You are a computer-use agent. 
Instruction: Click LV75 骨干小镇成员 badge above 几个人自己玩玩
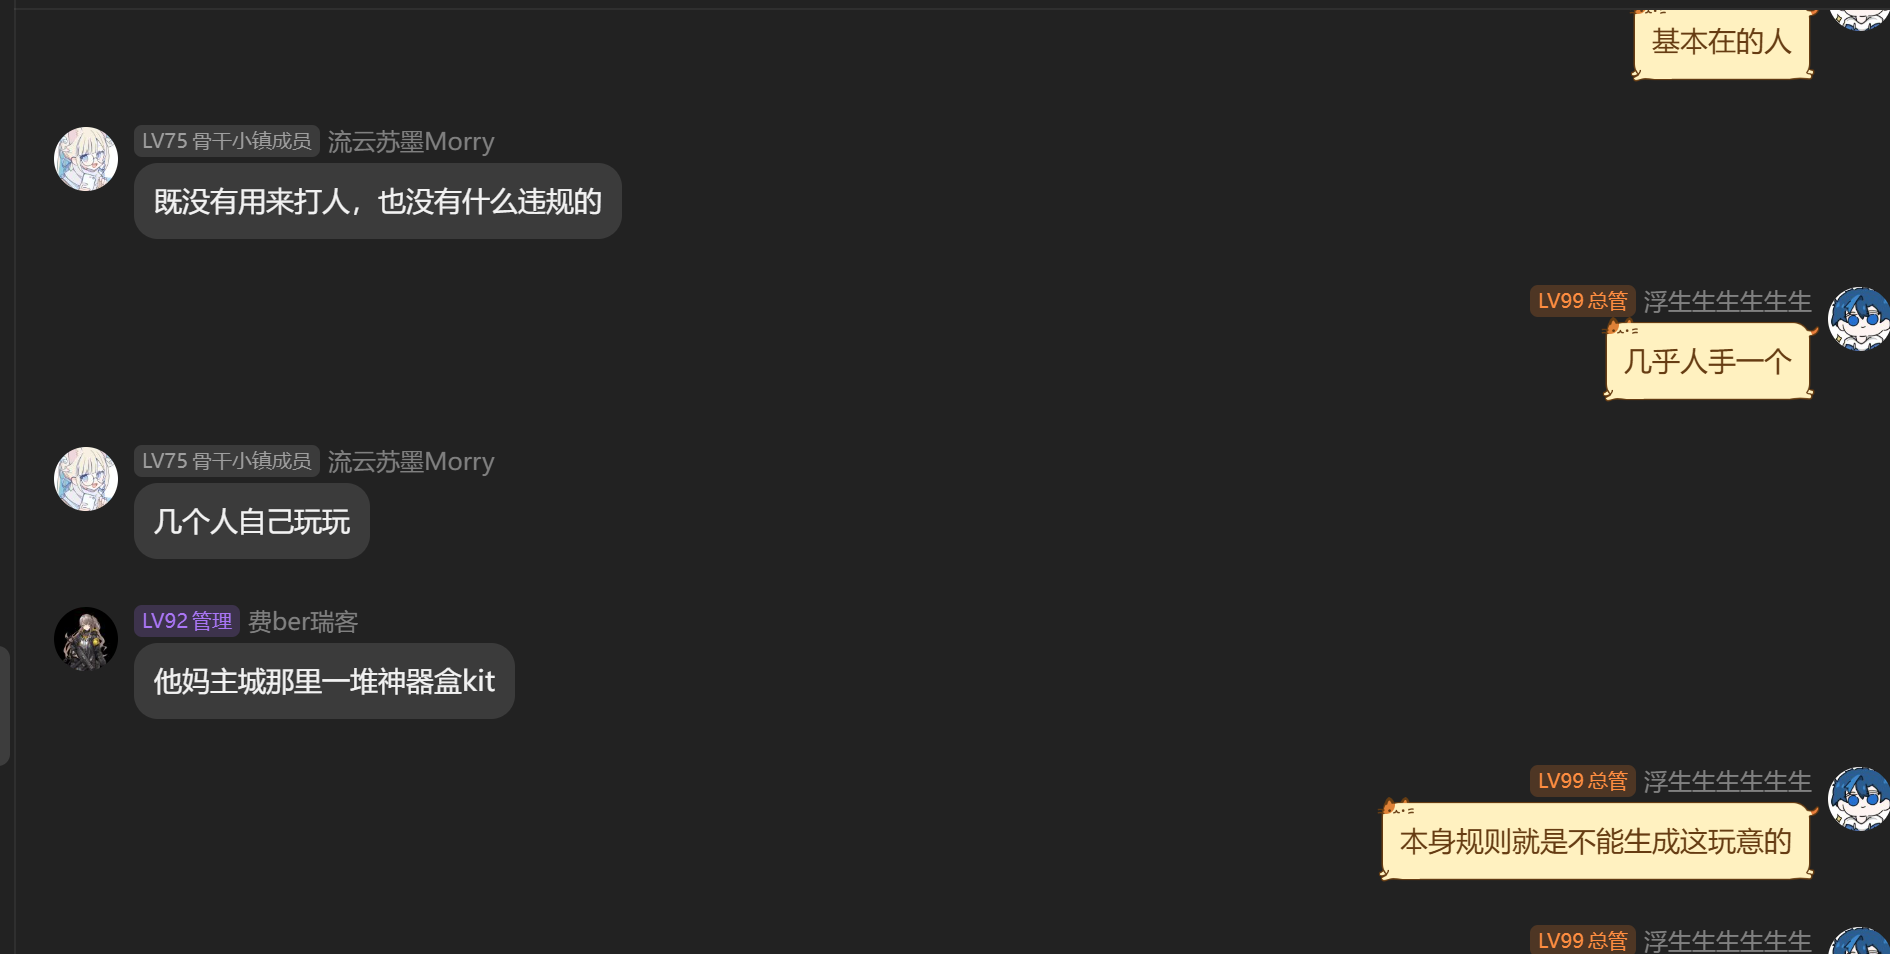227,461
